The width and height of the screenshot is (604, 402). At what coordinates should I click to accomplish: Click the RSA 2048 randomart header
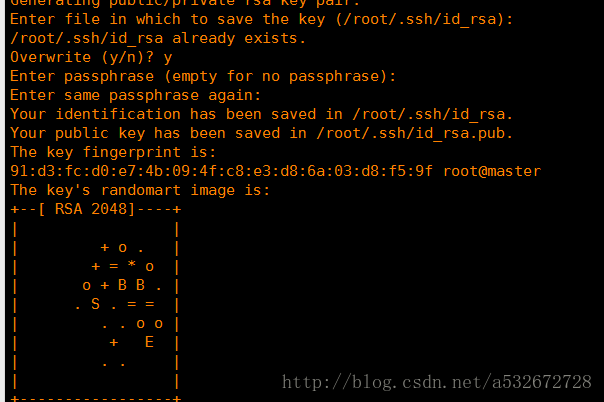[x=96, y=209]
